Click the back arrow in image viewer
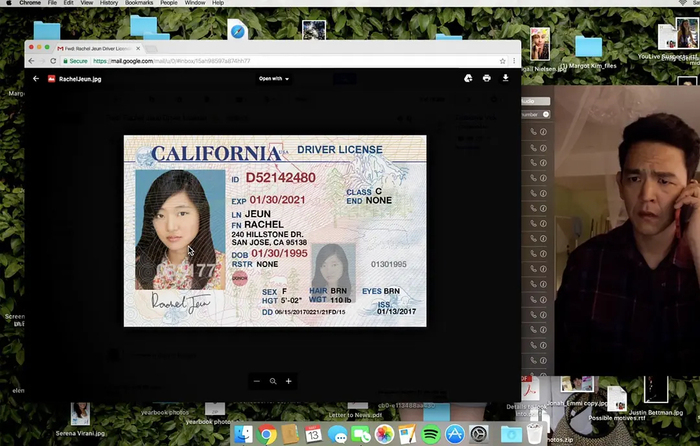The width and height of the screenshot is (700, 446). pos(36,78)
